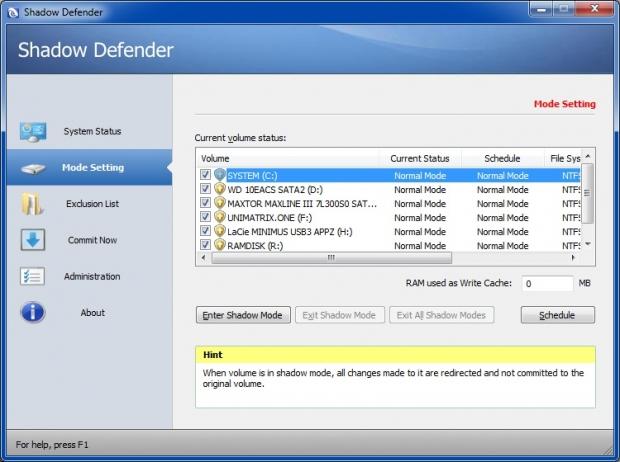Select the LaCie MINIMUS USB3 APPZ (H:) row
The image size is (620, 462).
click(x=388, y=231)
